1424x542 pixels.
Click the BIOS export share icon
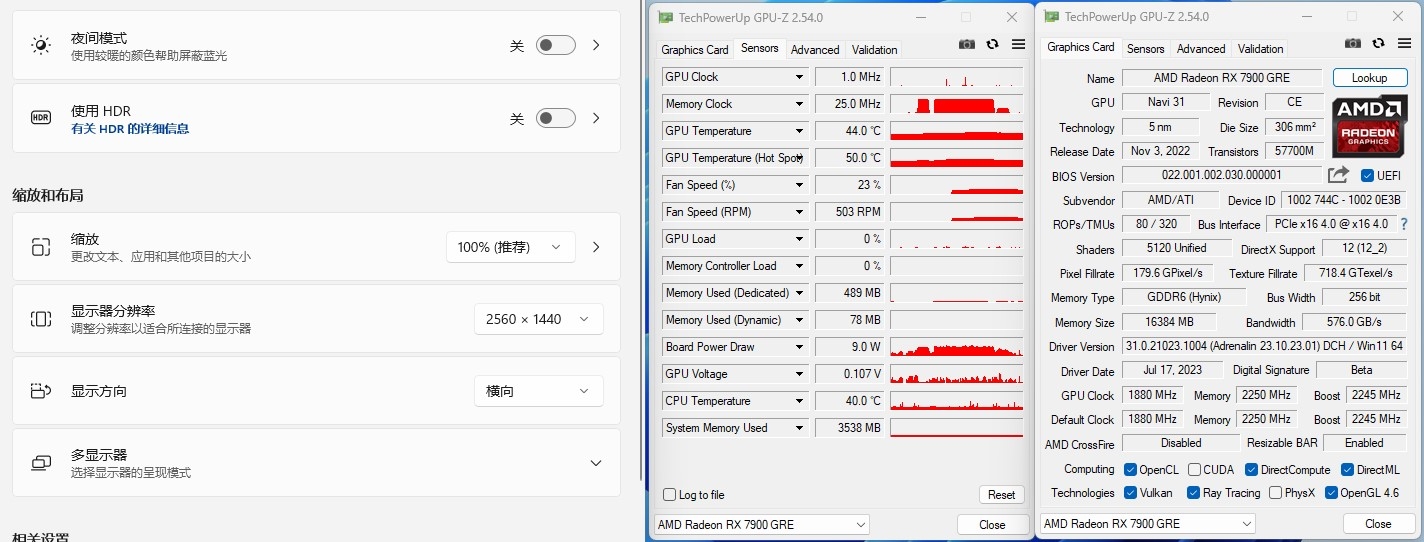tap(1338, 175)
